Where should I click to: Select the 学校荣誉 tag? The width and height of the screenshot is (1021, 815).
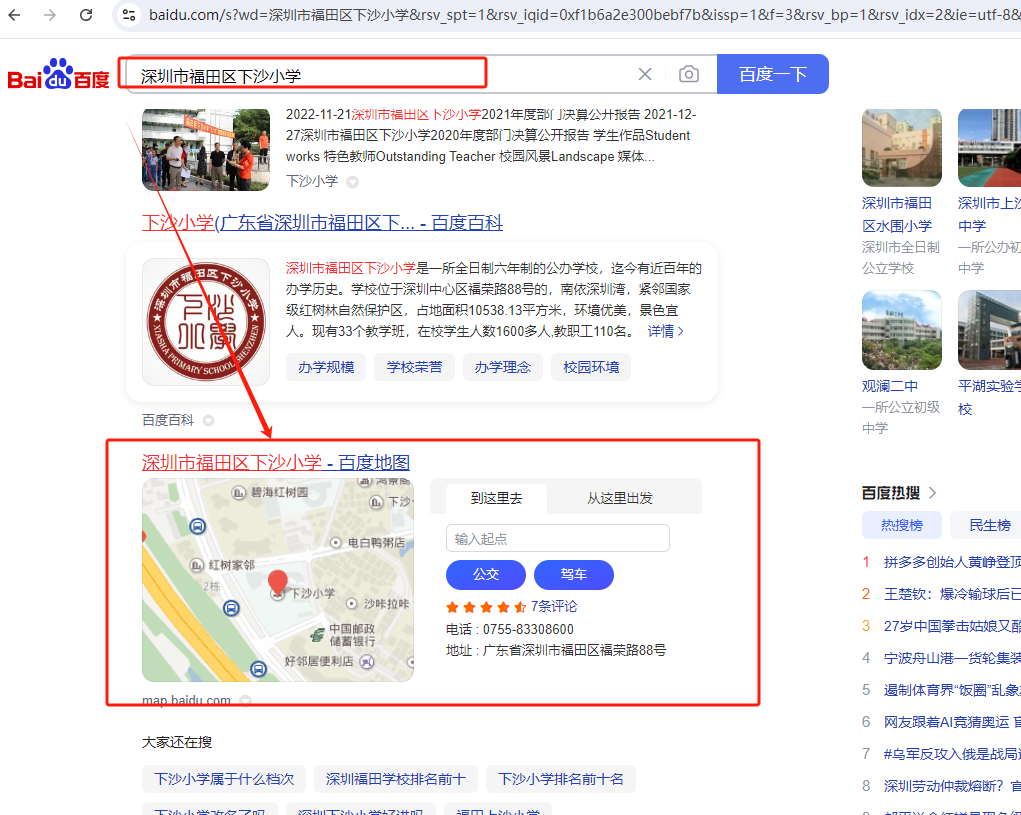click(414, 367)
